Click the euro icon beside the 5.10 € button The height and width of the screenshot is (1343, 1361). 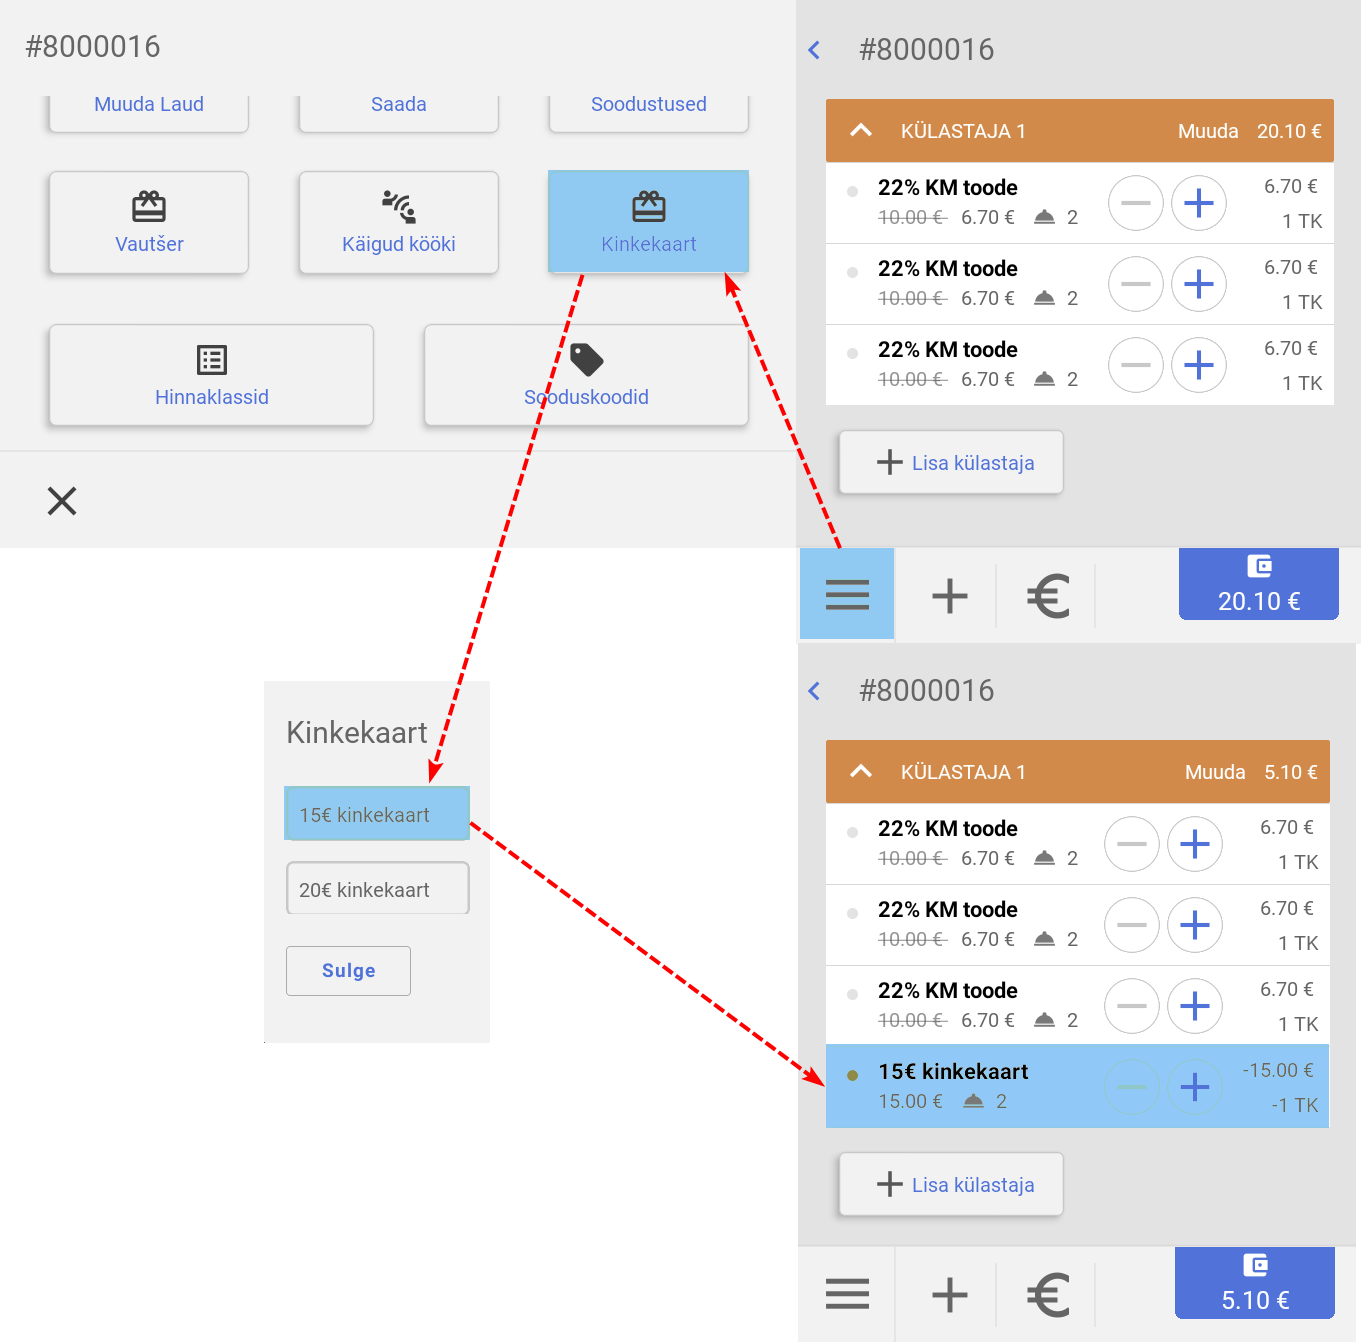click(x=1047, y=1295)
